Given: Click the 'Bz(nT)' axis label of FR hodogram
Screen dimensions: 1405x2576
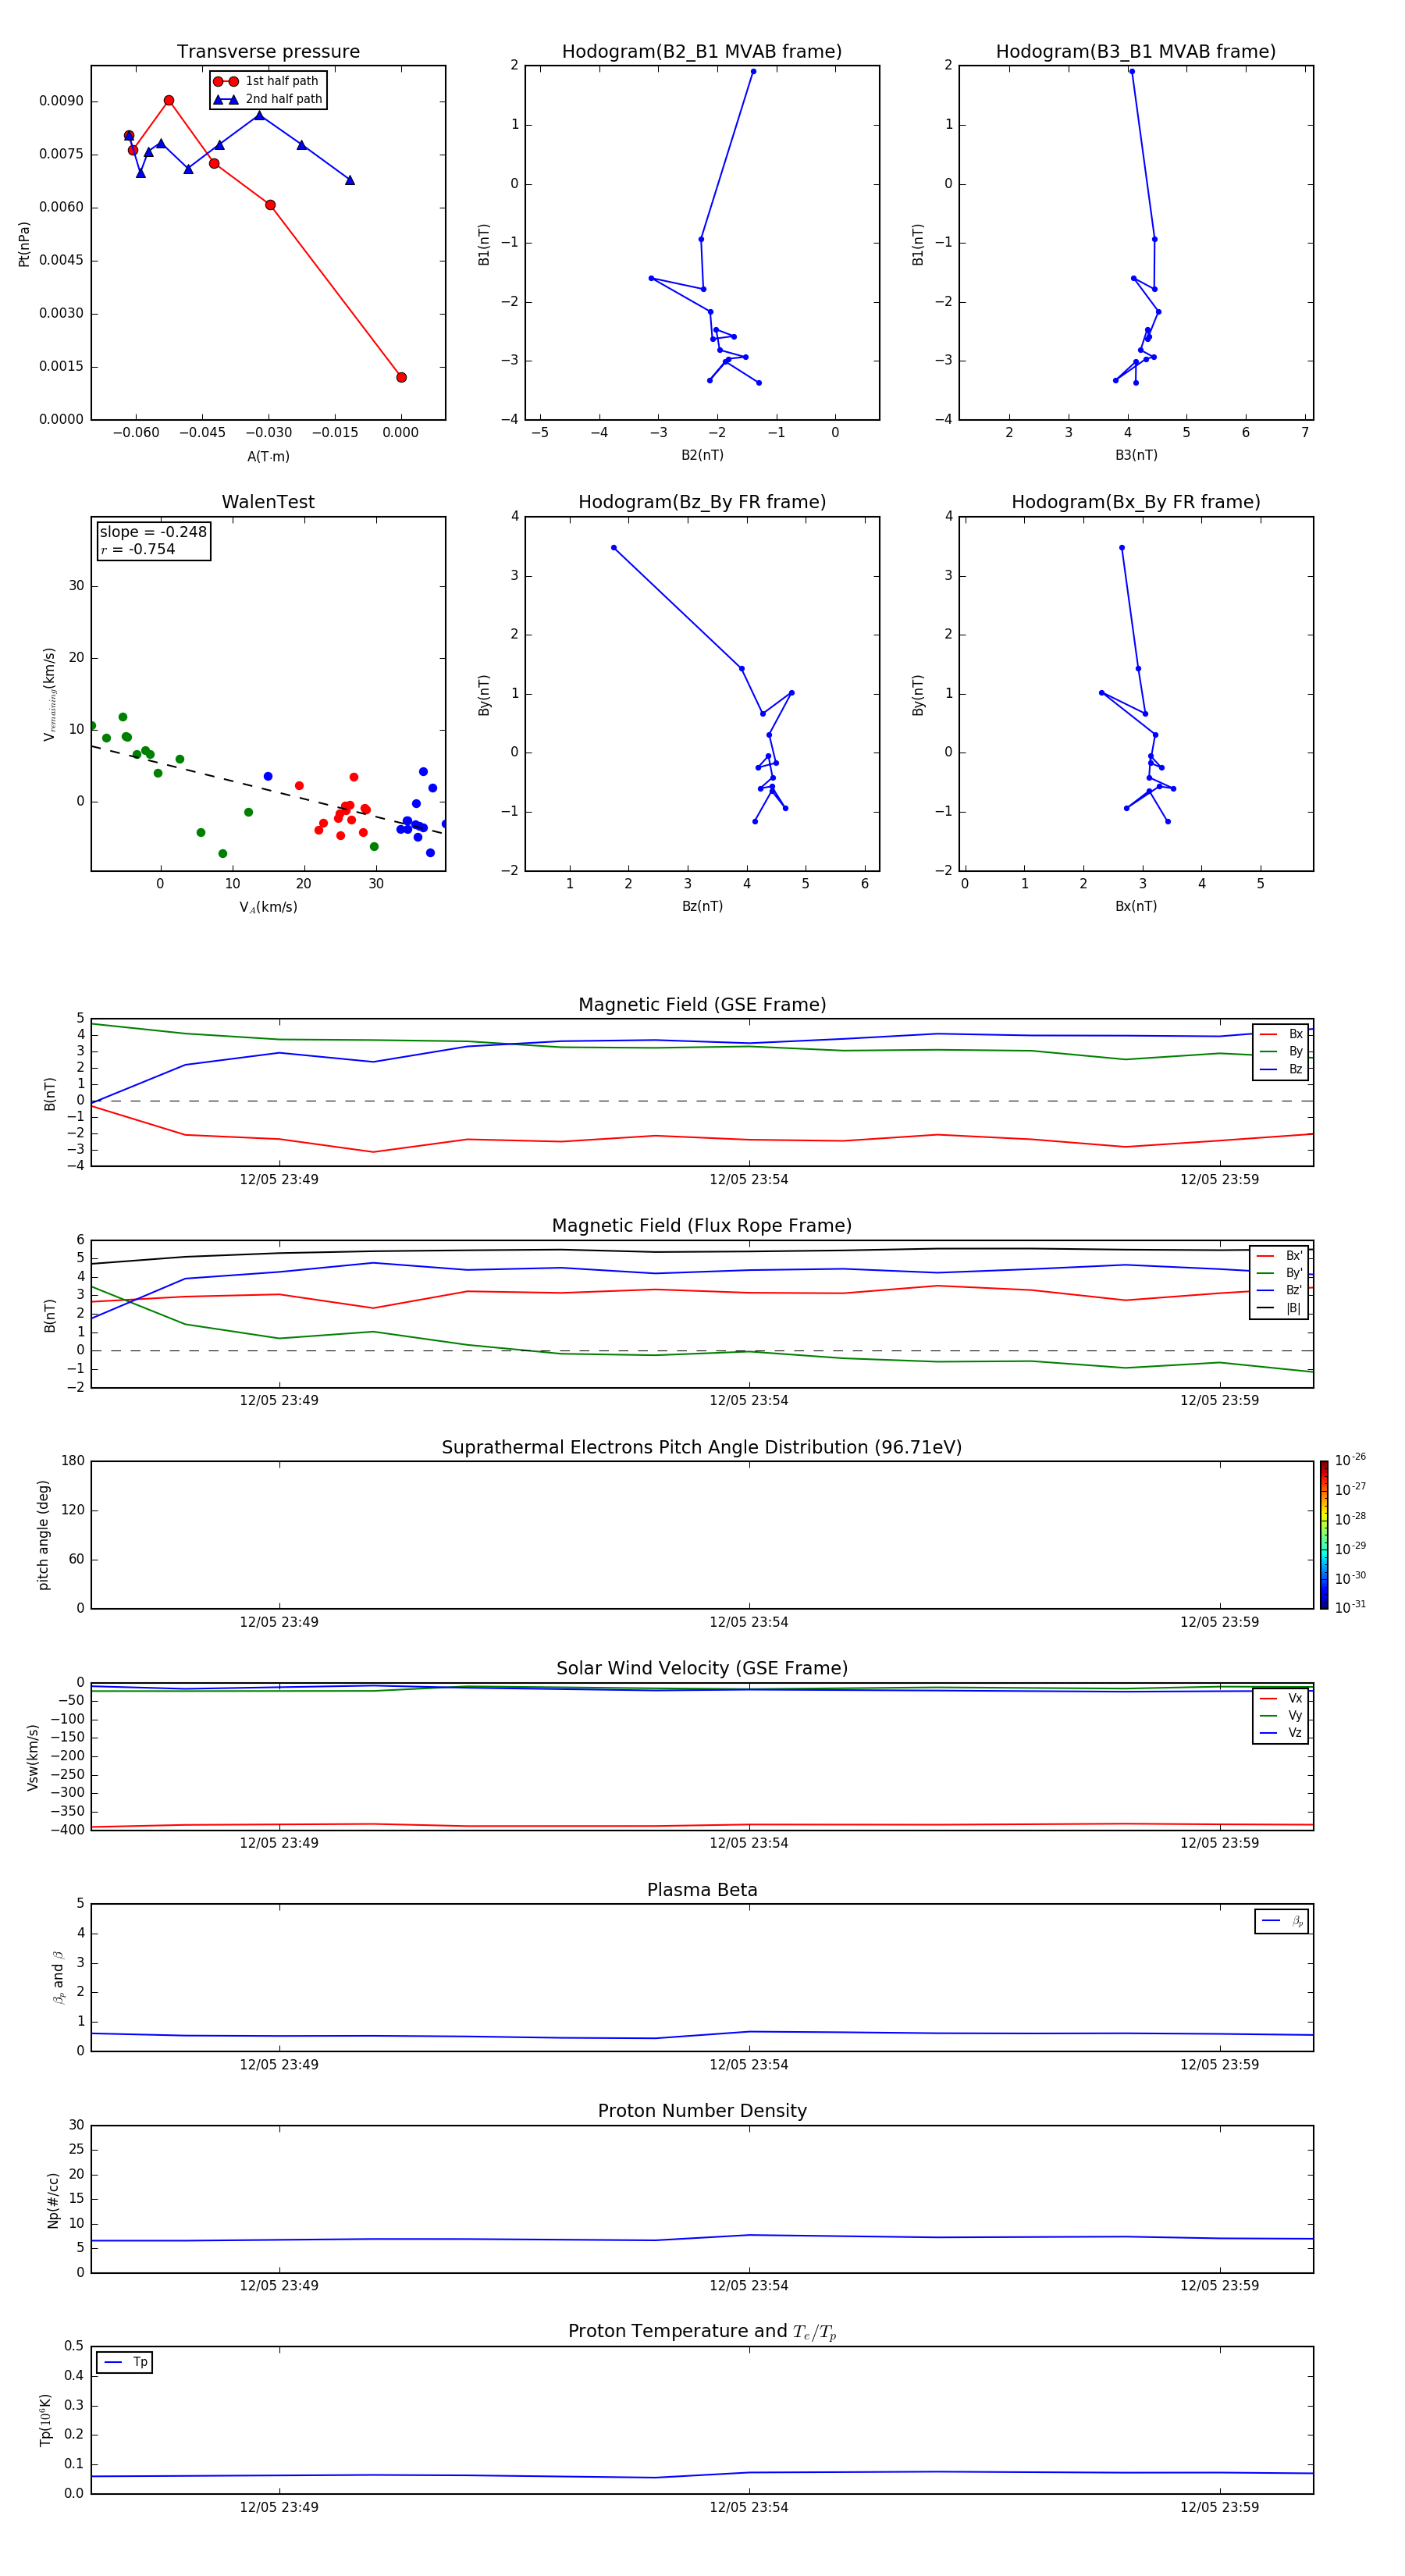Looking at the screenshot, I should click(x=702, y=906).
